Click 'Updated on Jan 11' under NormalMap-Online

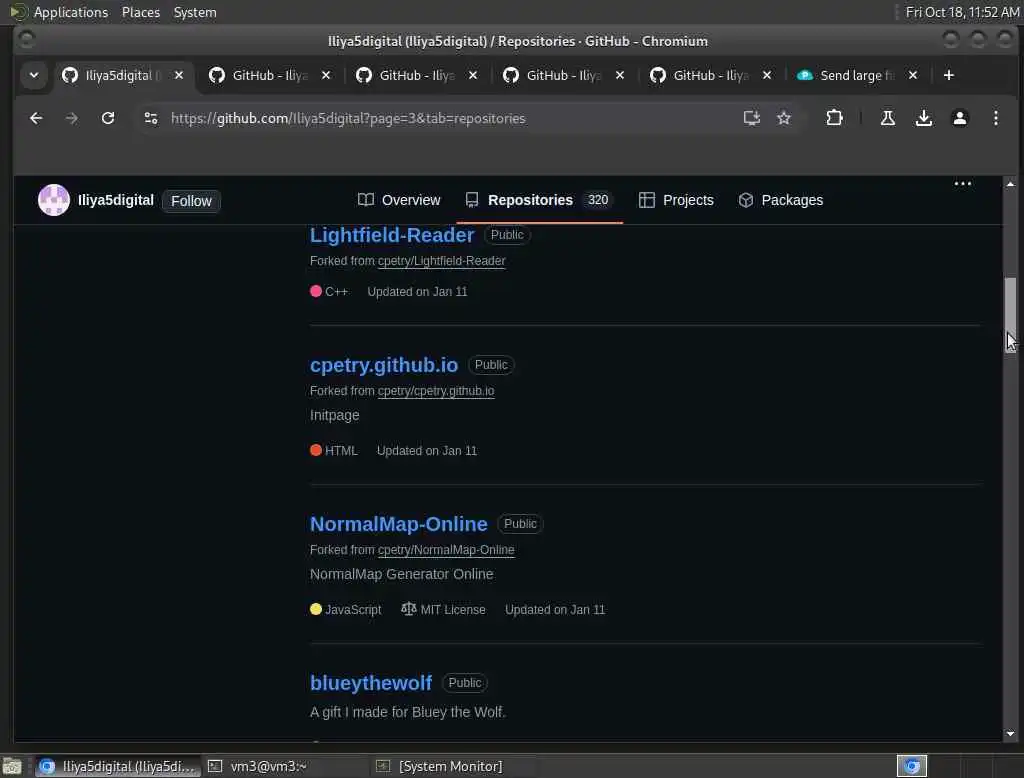coord(555,609)
